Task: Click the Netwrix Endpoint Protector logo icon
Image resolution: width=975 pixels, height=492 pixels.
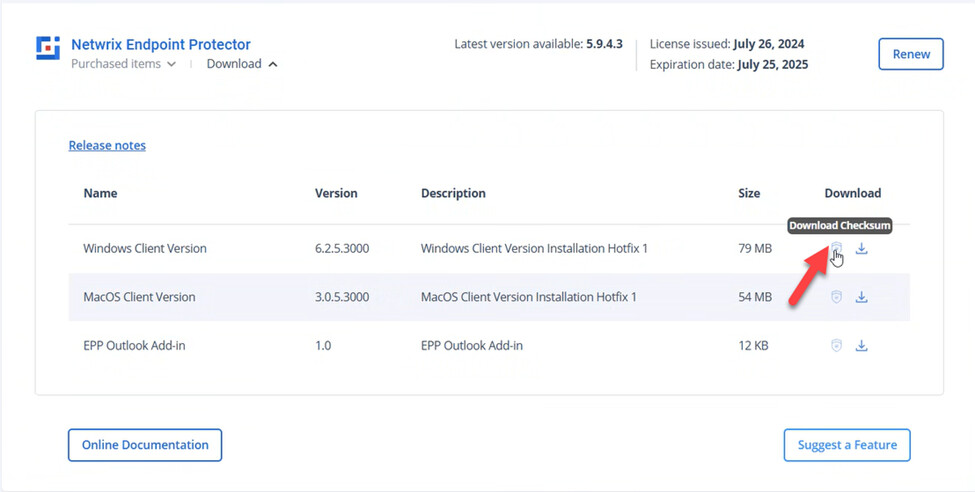Action: tap(47, 48)
